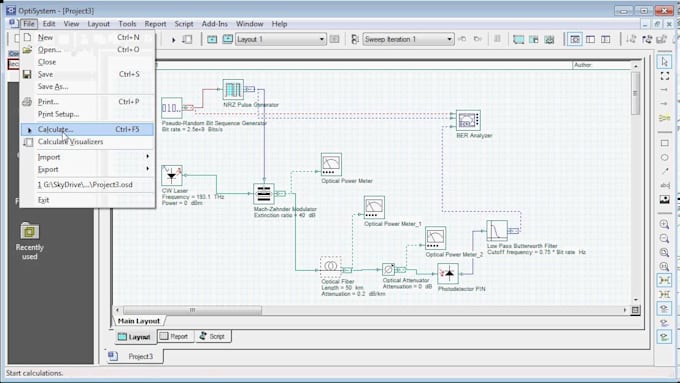Choose Print Setup... menu entry

pos(87,114)
